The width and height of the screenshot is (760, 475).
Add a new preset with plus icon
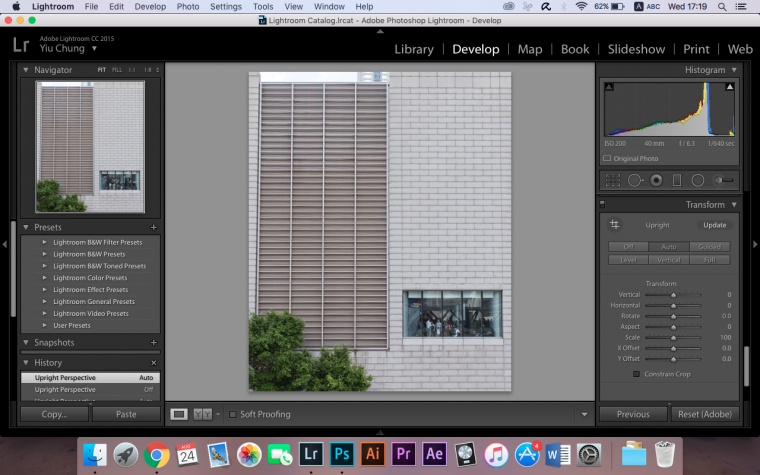click(154, 227)
